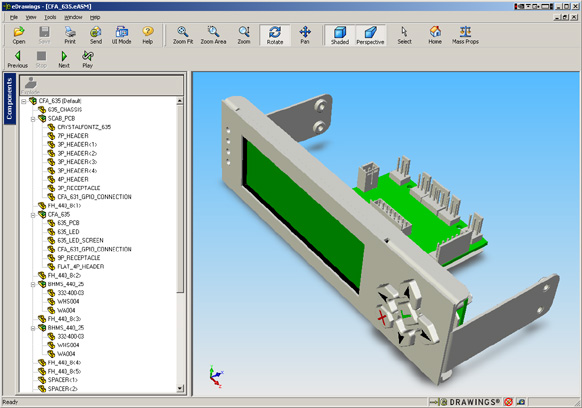Select 3P_HEADER<1> component
The height and width of the screenshot is (408, 582).
pos(77,144)
